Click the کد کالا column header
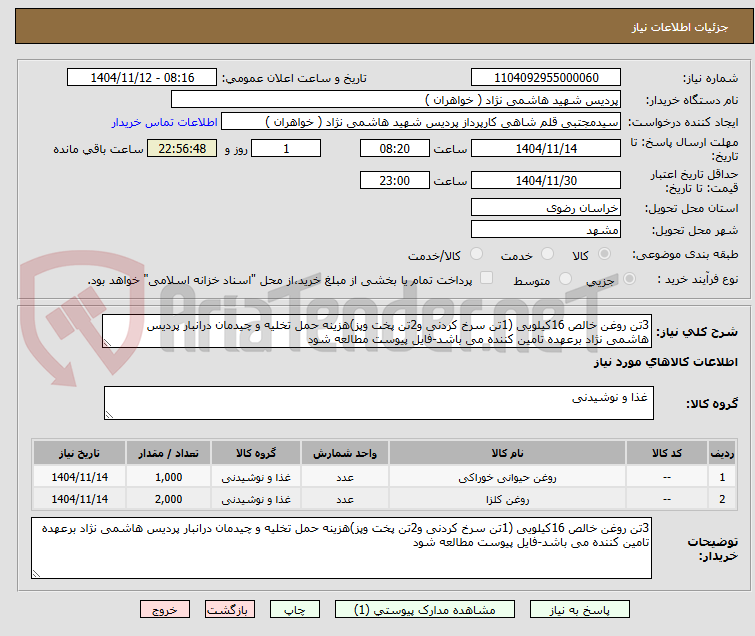 pyautogui.click(x=667, y=453)
